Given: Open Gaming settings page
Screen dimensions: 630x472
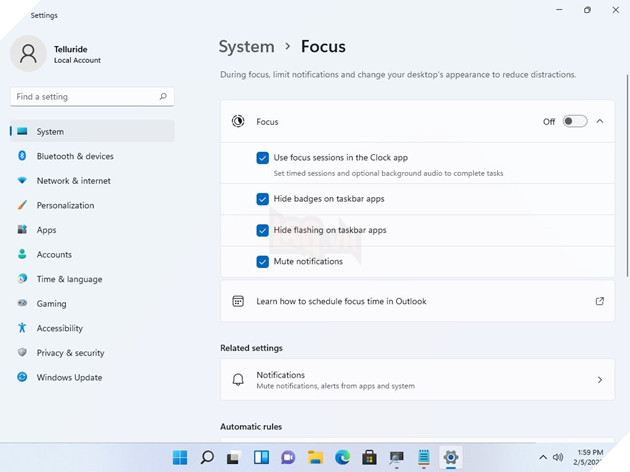Looking at the screenshot, I should point(92,303).
